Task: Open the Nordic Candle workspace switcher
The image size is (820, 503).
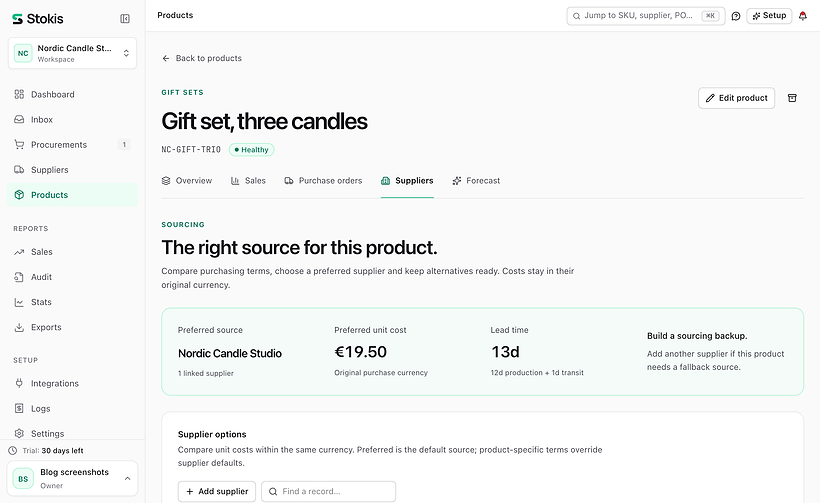Action: (72, 53)
